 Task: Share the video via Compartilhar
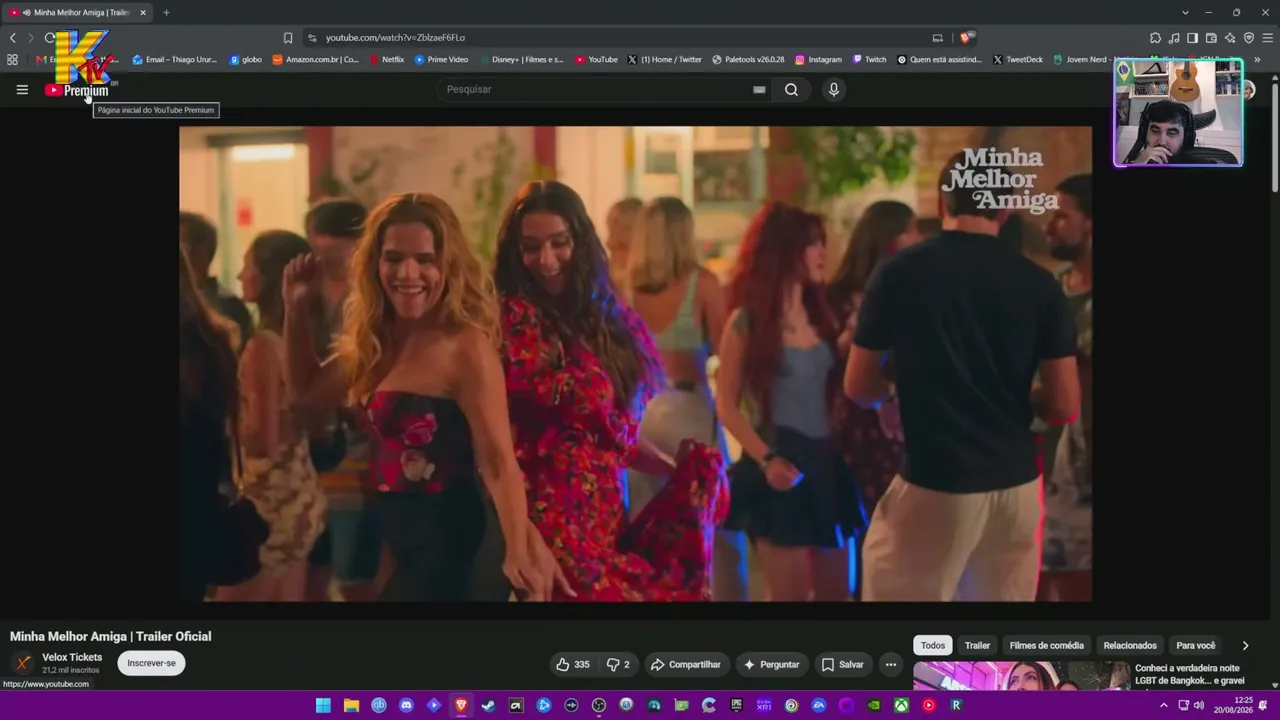click(x=685, y=664)
